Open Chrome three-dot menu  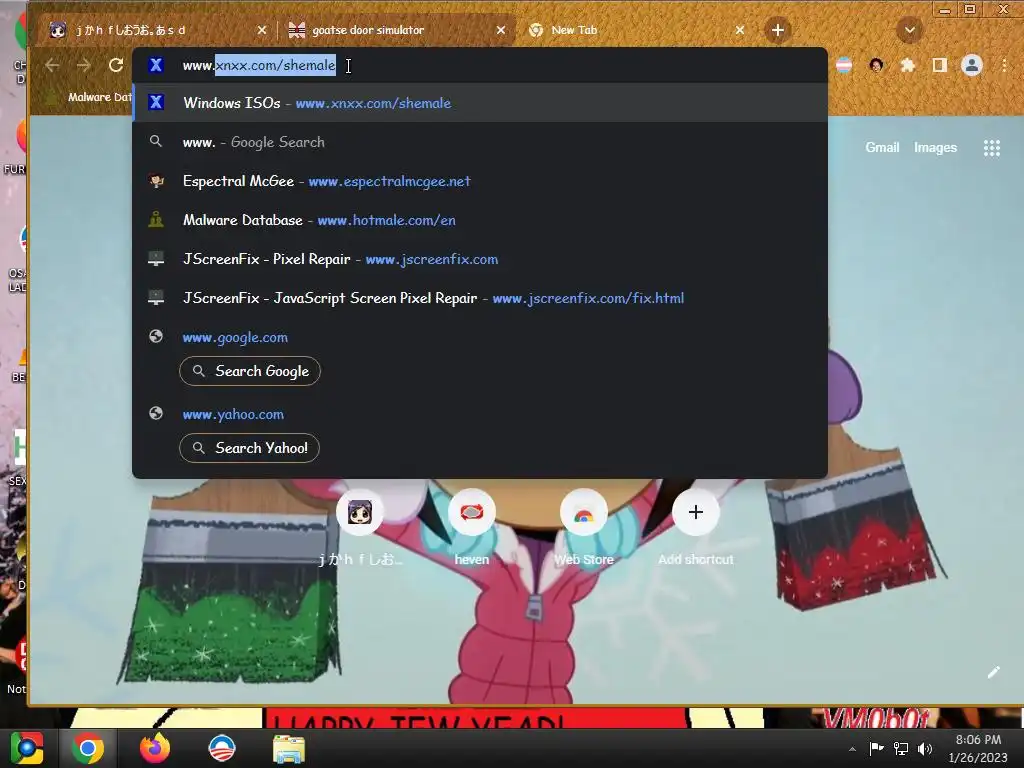[1004, 65]
